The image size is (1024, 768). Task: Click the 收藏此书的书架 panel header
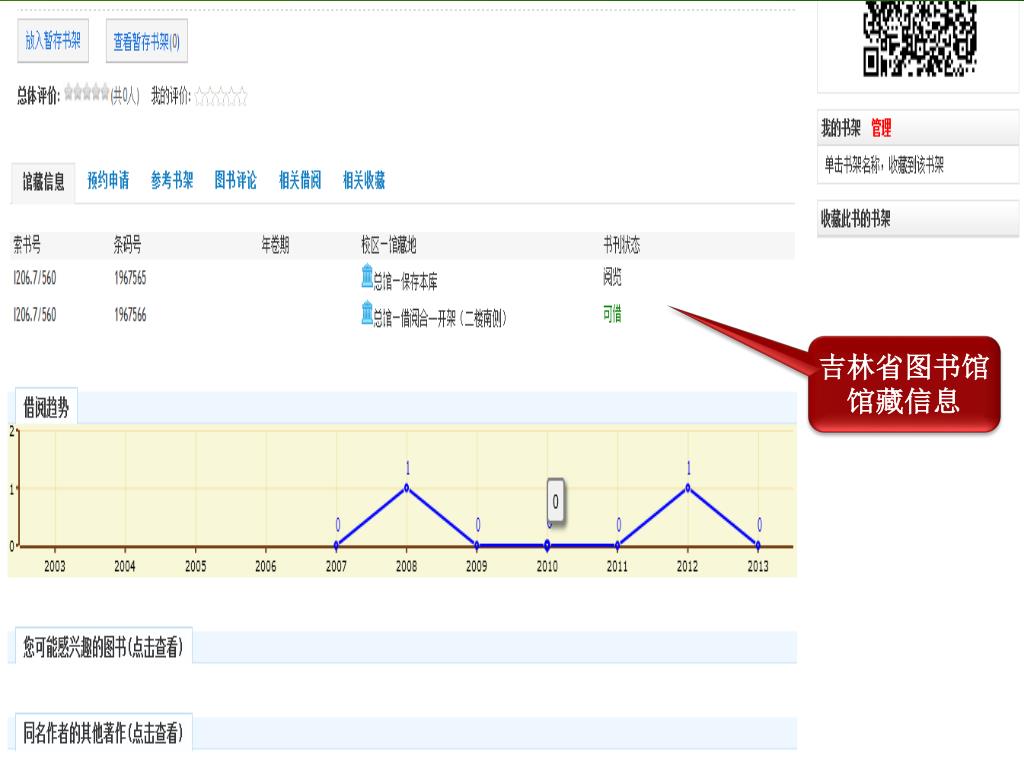[918, 219]
